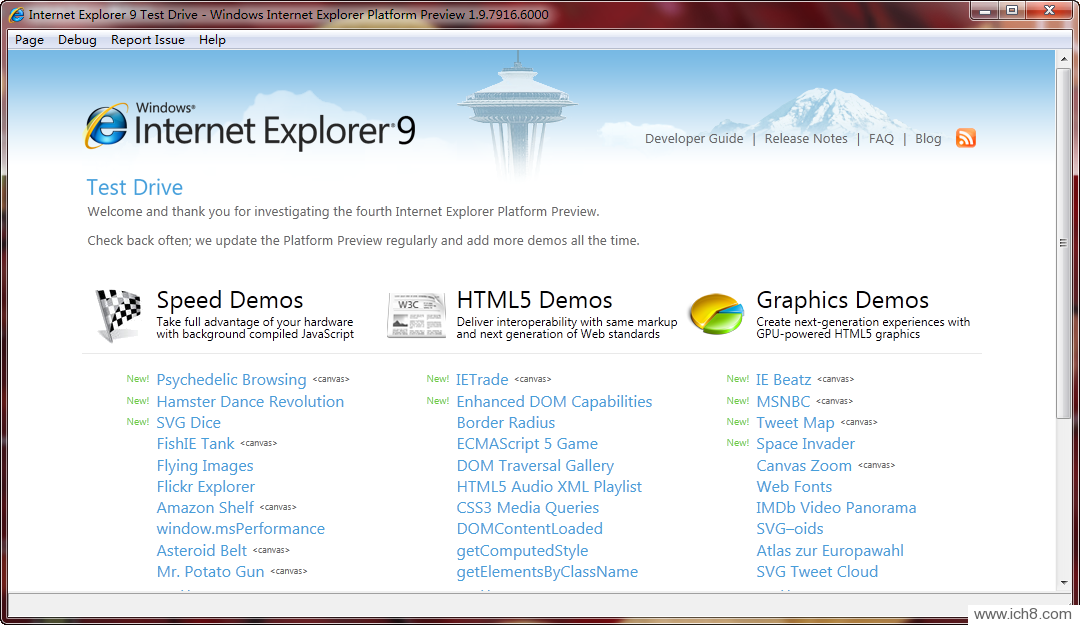Open the Flickr Explorer demo
Screen dimensions: 1080x625
point(206,486)
